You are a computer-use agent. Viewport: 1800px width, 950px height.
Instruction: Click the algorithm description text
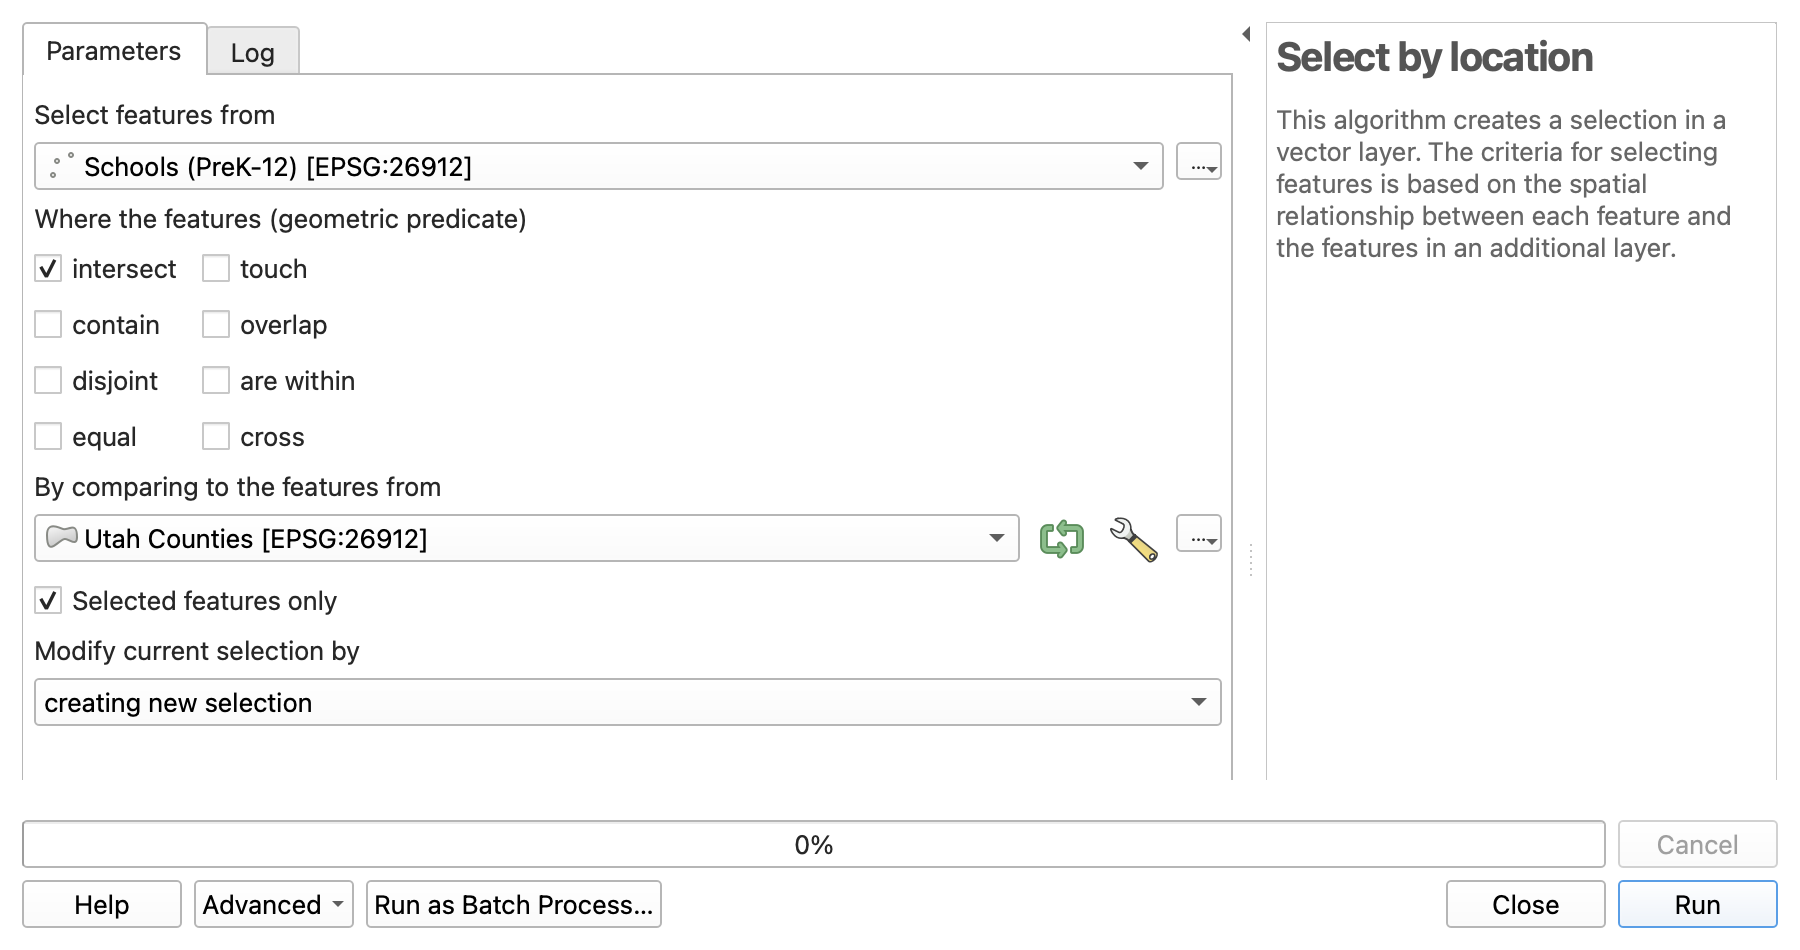point(1503,184)
